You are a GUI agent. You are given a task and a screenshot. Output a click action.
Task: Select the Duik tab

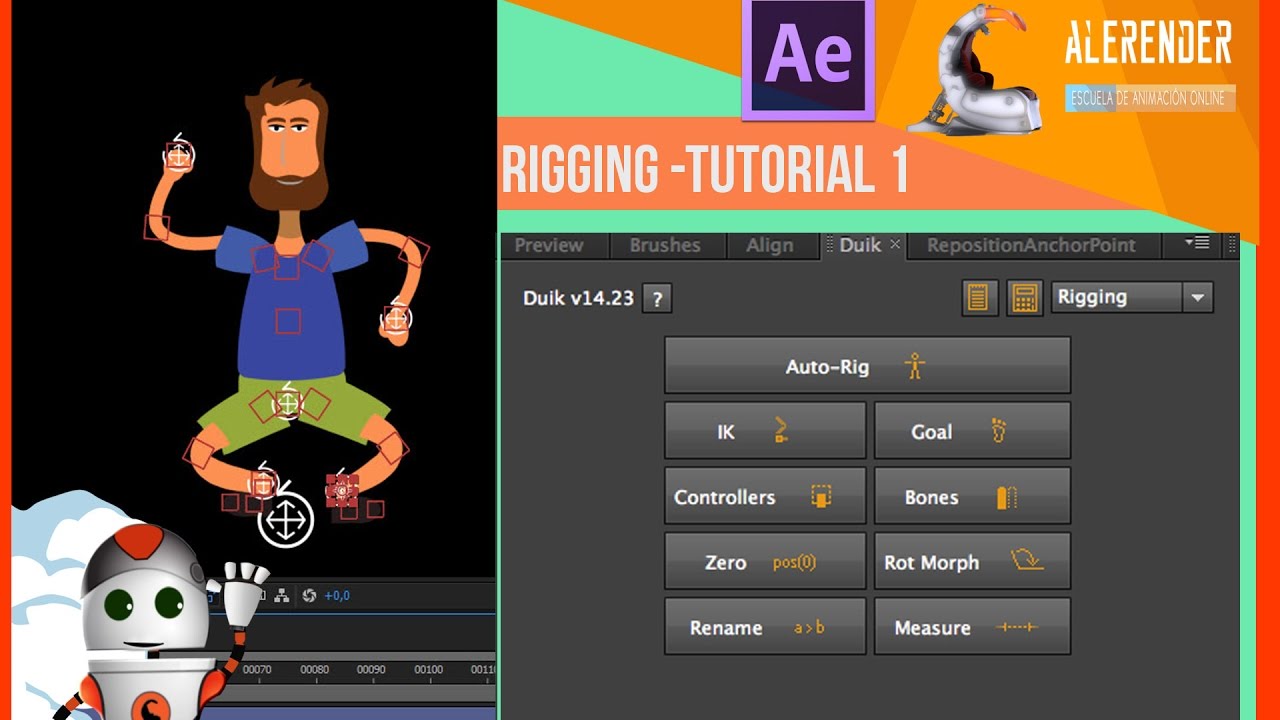[860, 244]
